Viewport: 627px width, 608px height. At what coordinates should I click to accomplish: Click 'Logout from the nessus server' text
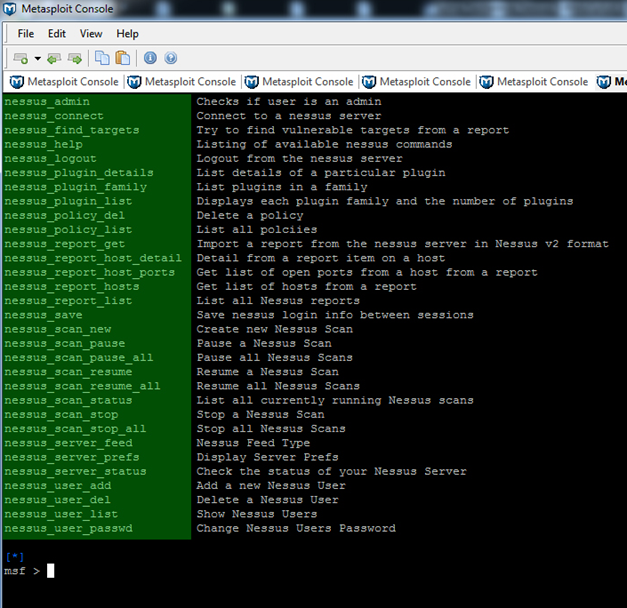pyautogui.click(x=300, y=158)
